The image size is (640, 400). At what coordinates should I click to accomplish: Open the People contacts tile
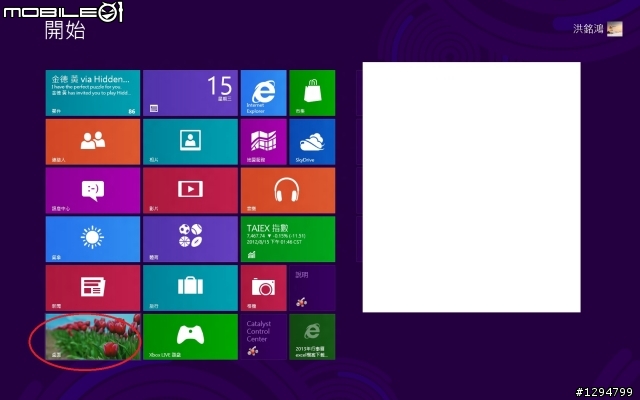[93, 142]
